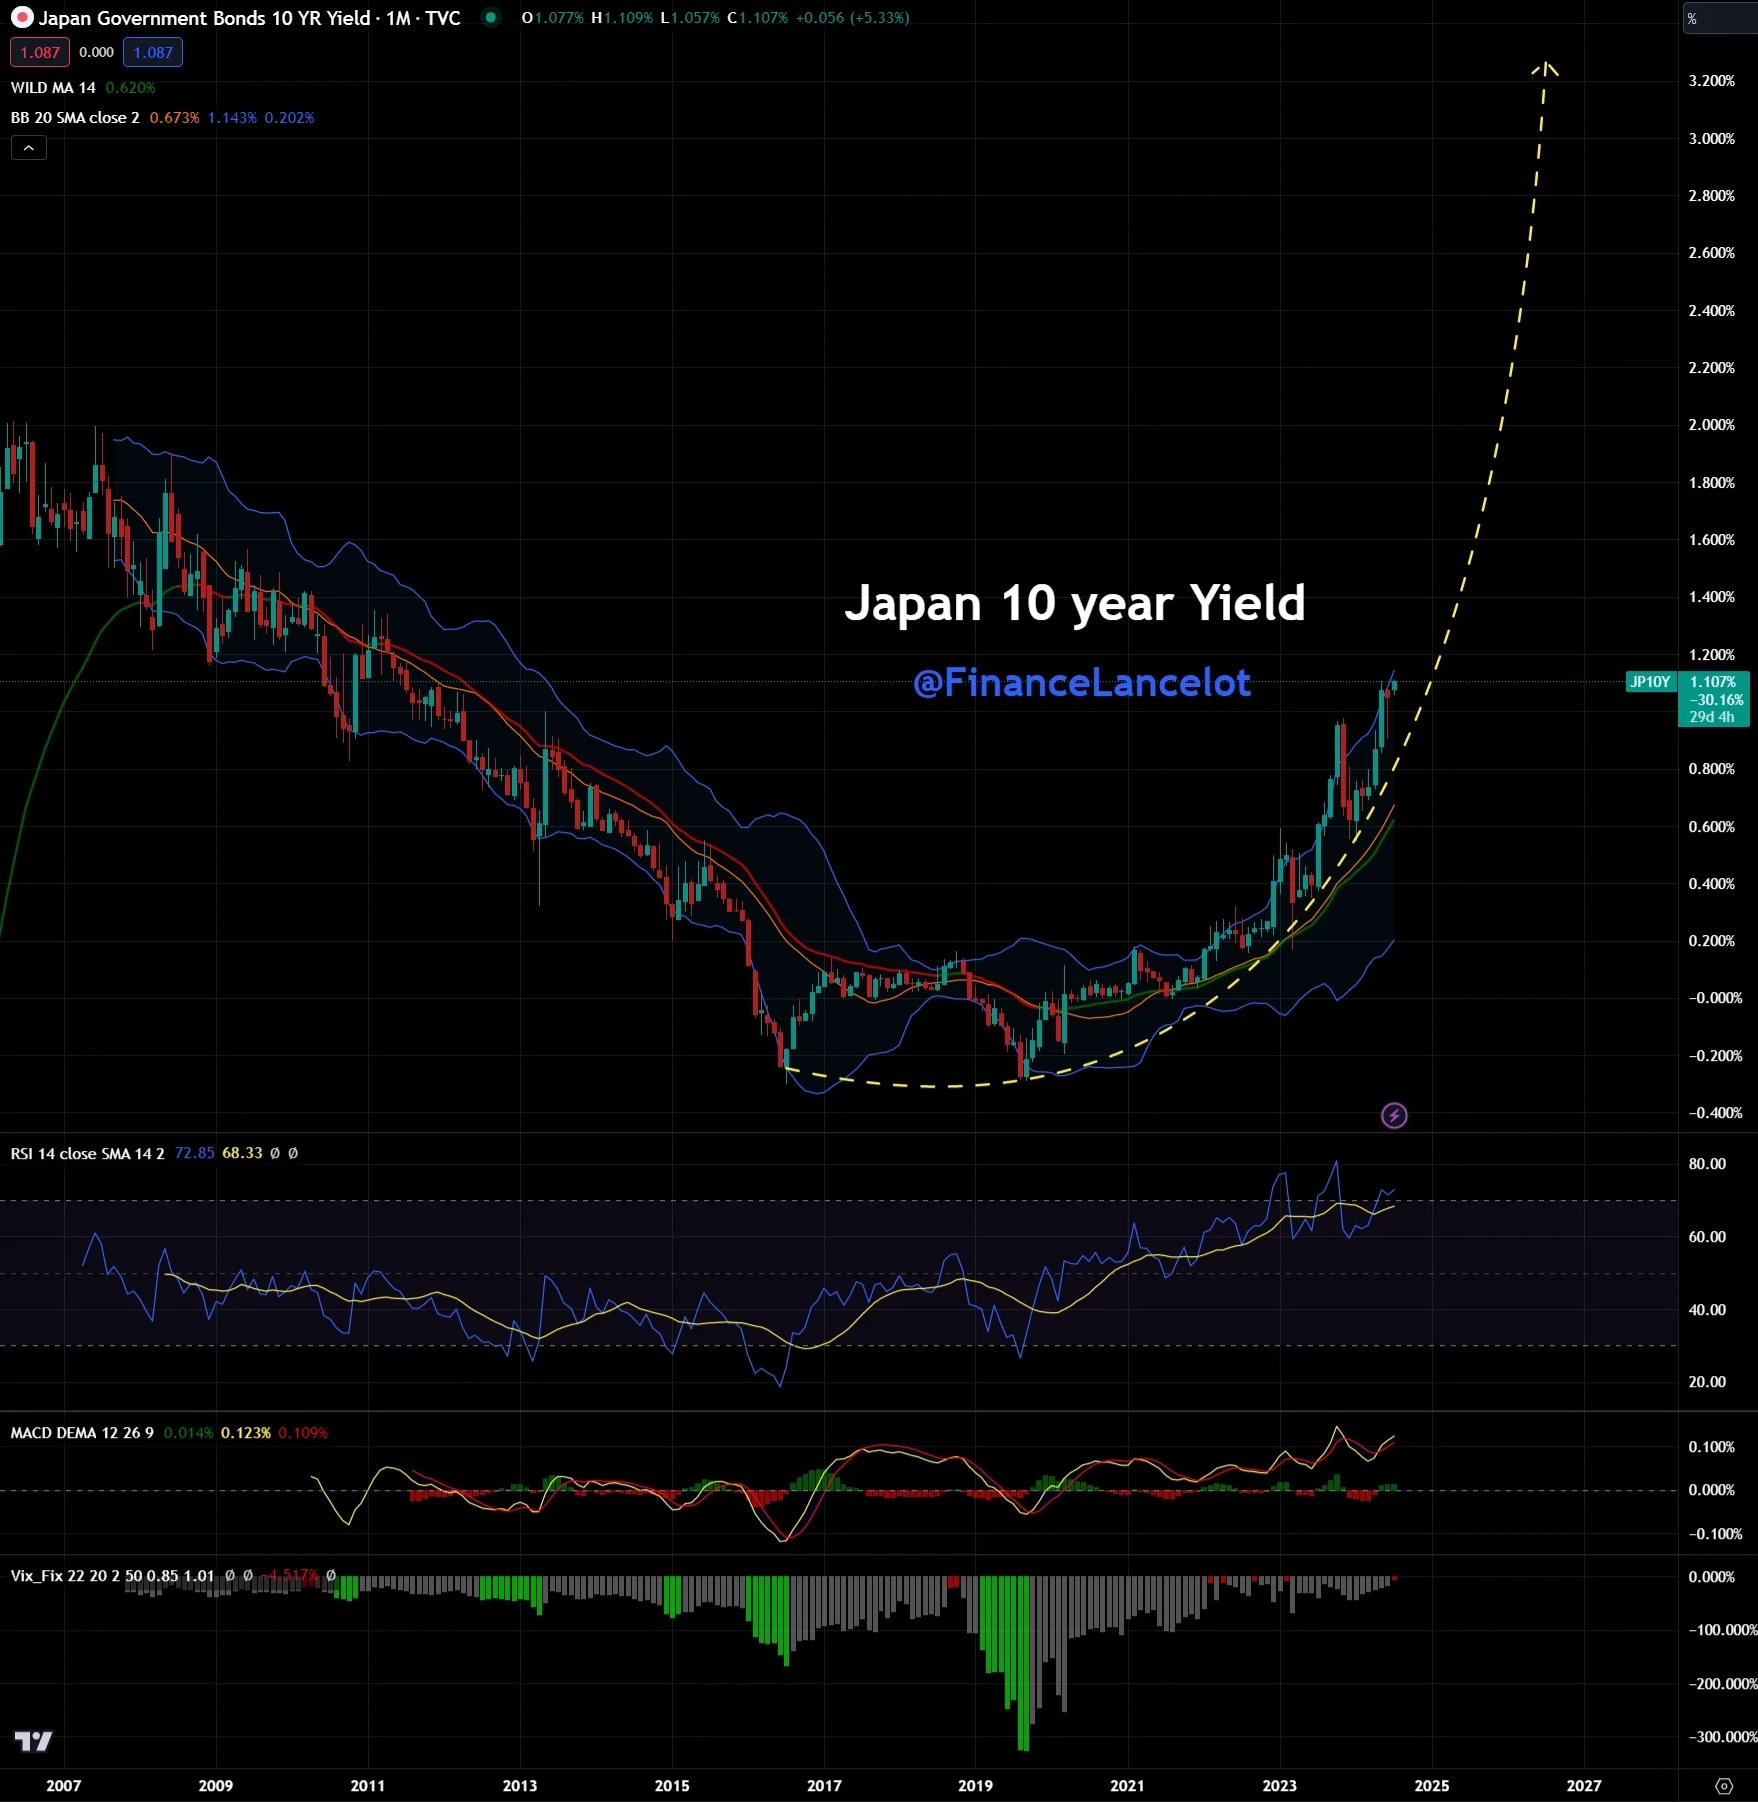Click the arrowhead of the dashed projection

tap(1545, 68)
